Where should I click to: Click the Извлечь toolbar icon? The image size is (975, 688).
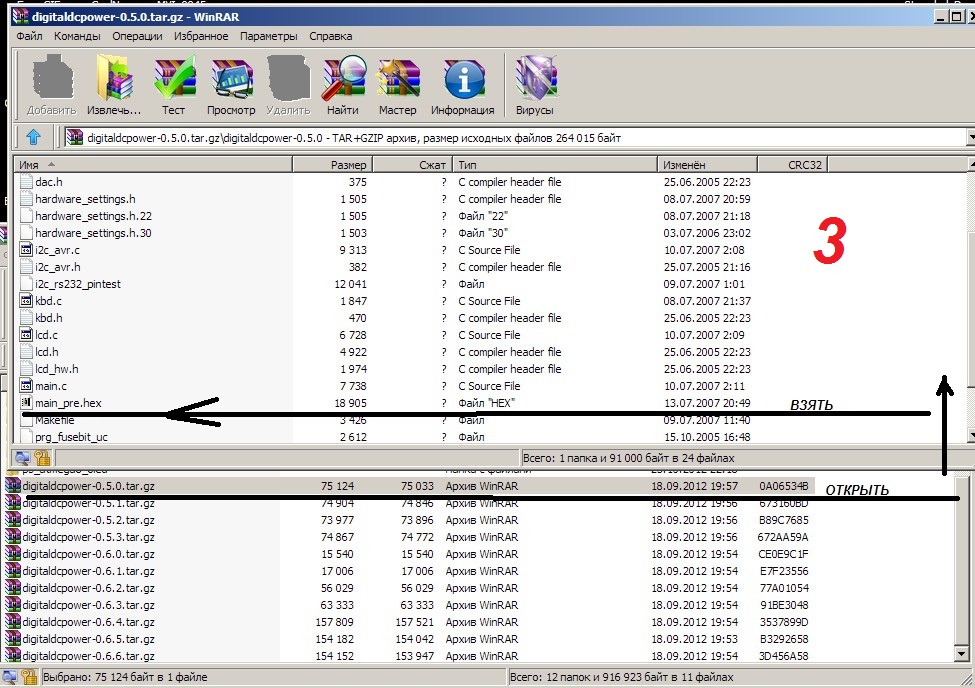(114, 78)
